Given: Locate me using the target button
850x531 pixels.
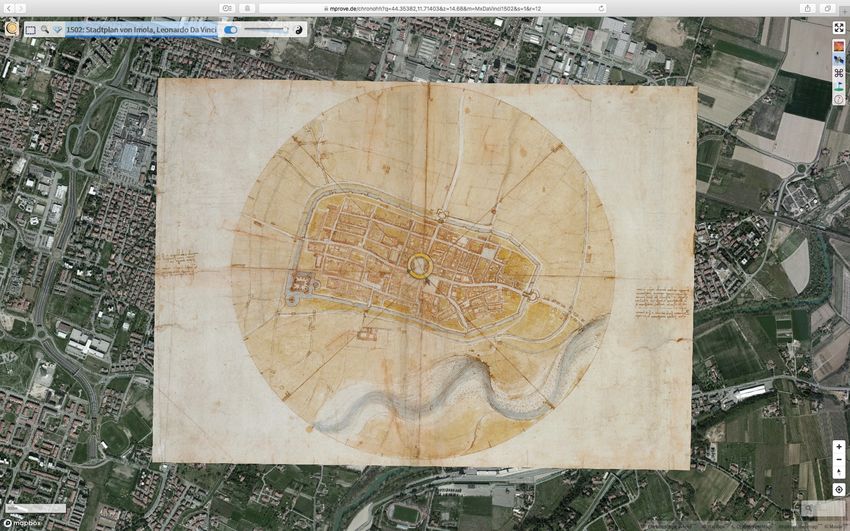Looking at the screenshot, I should coord(839,489).
